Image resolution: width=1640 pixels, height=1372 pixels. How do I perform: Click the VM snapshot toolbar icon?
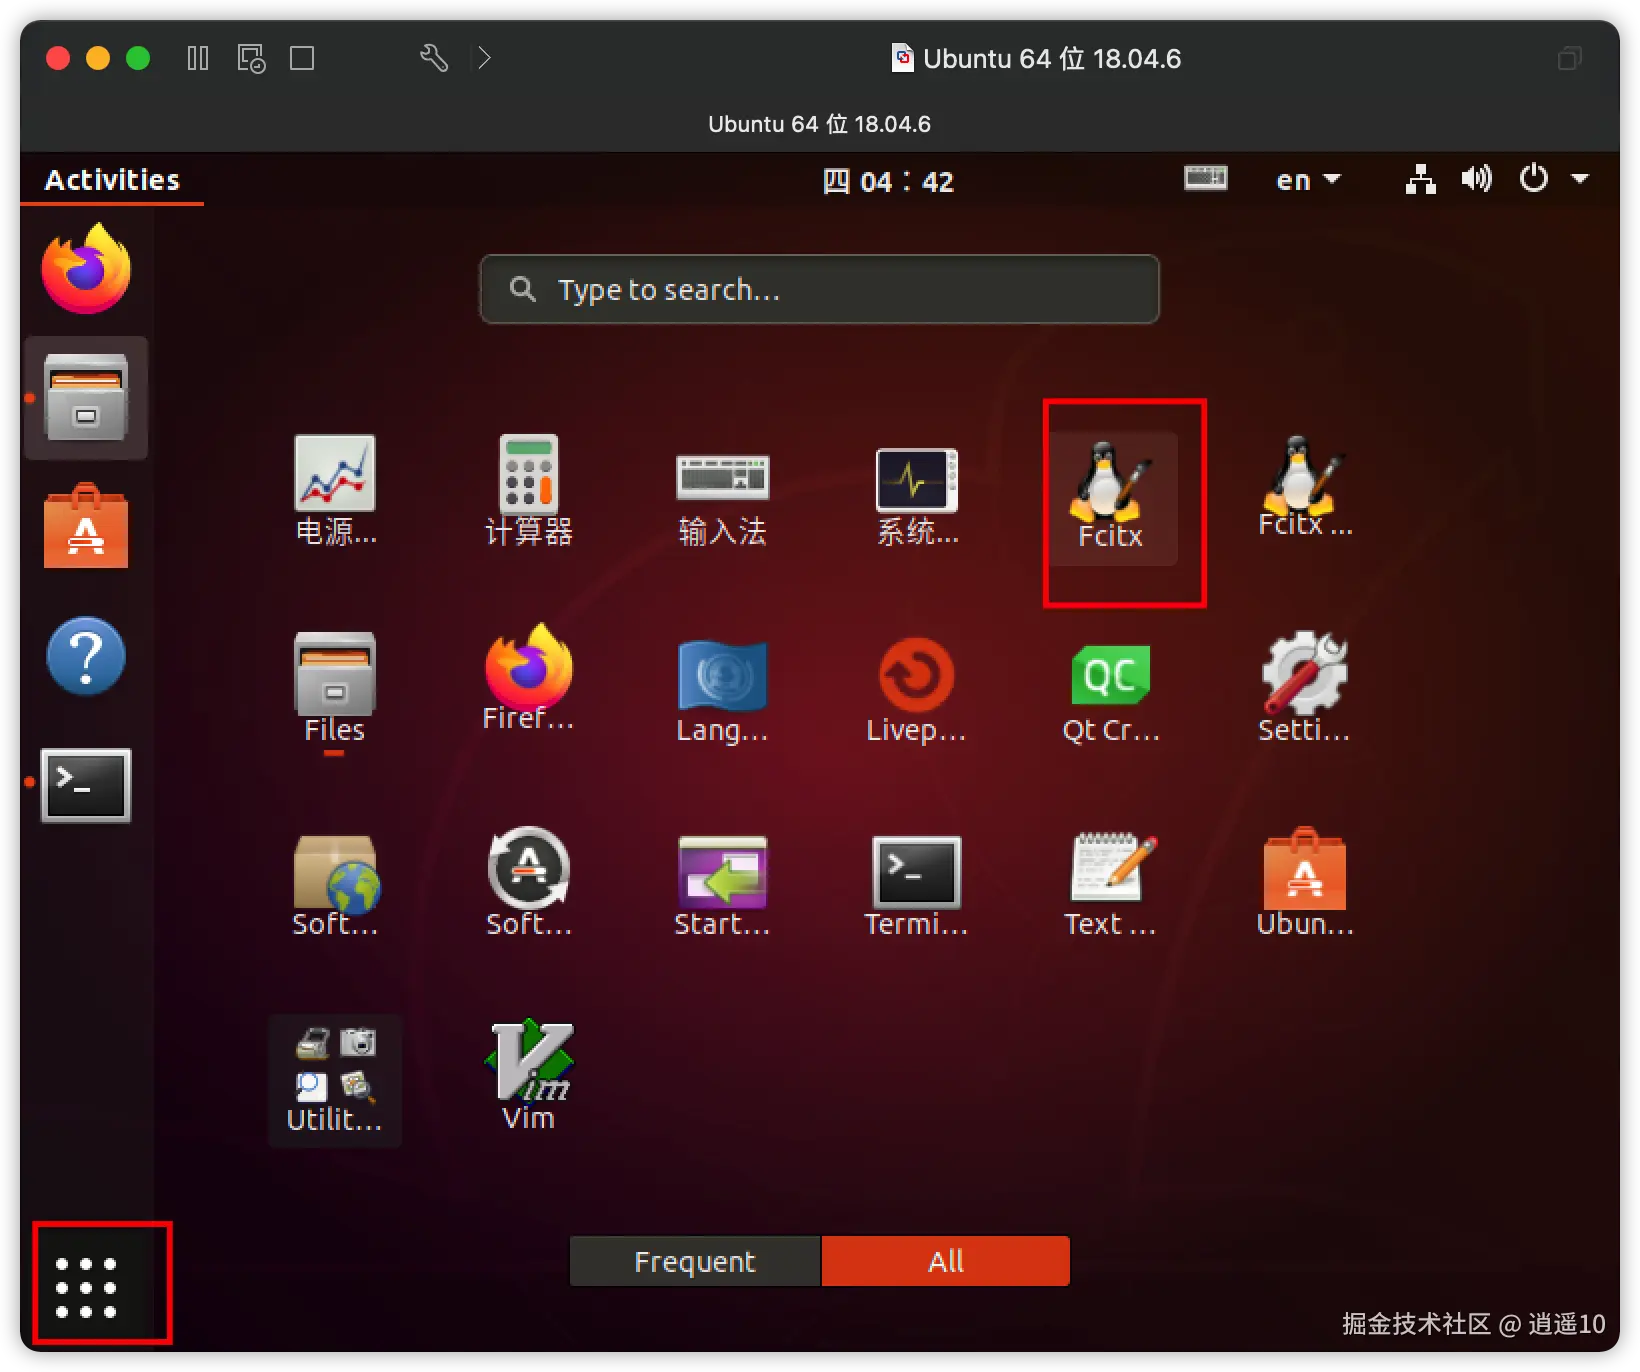click(251, 58)
